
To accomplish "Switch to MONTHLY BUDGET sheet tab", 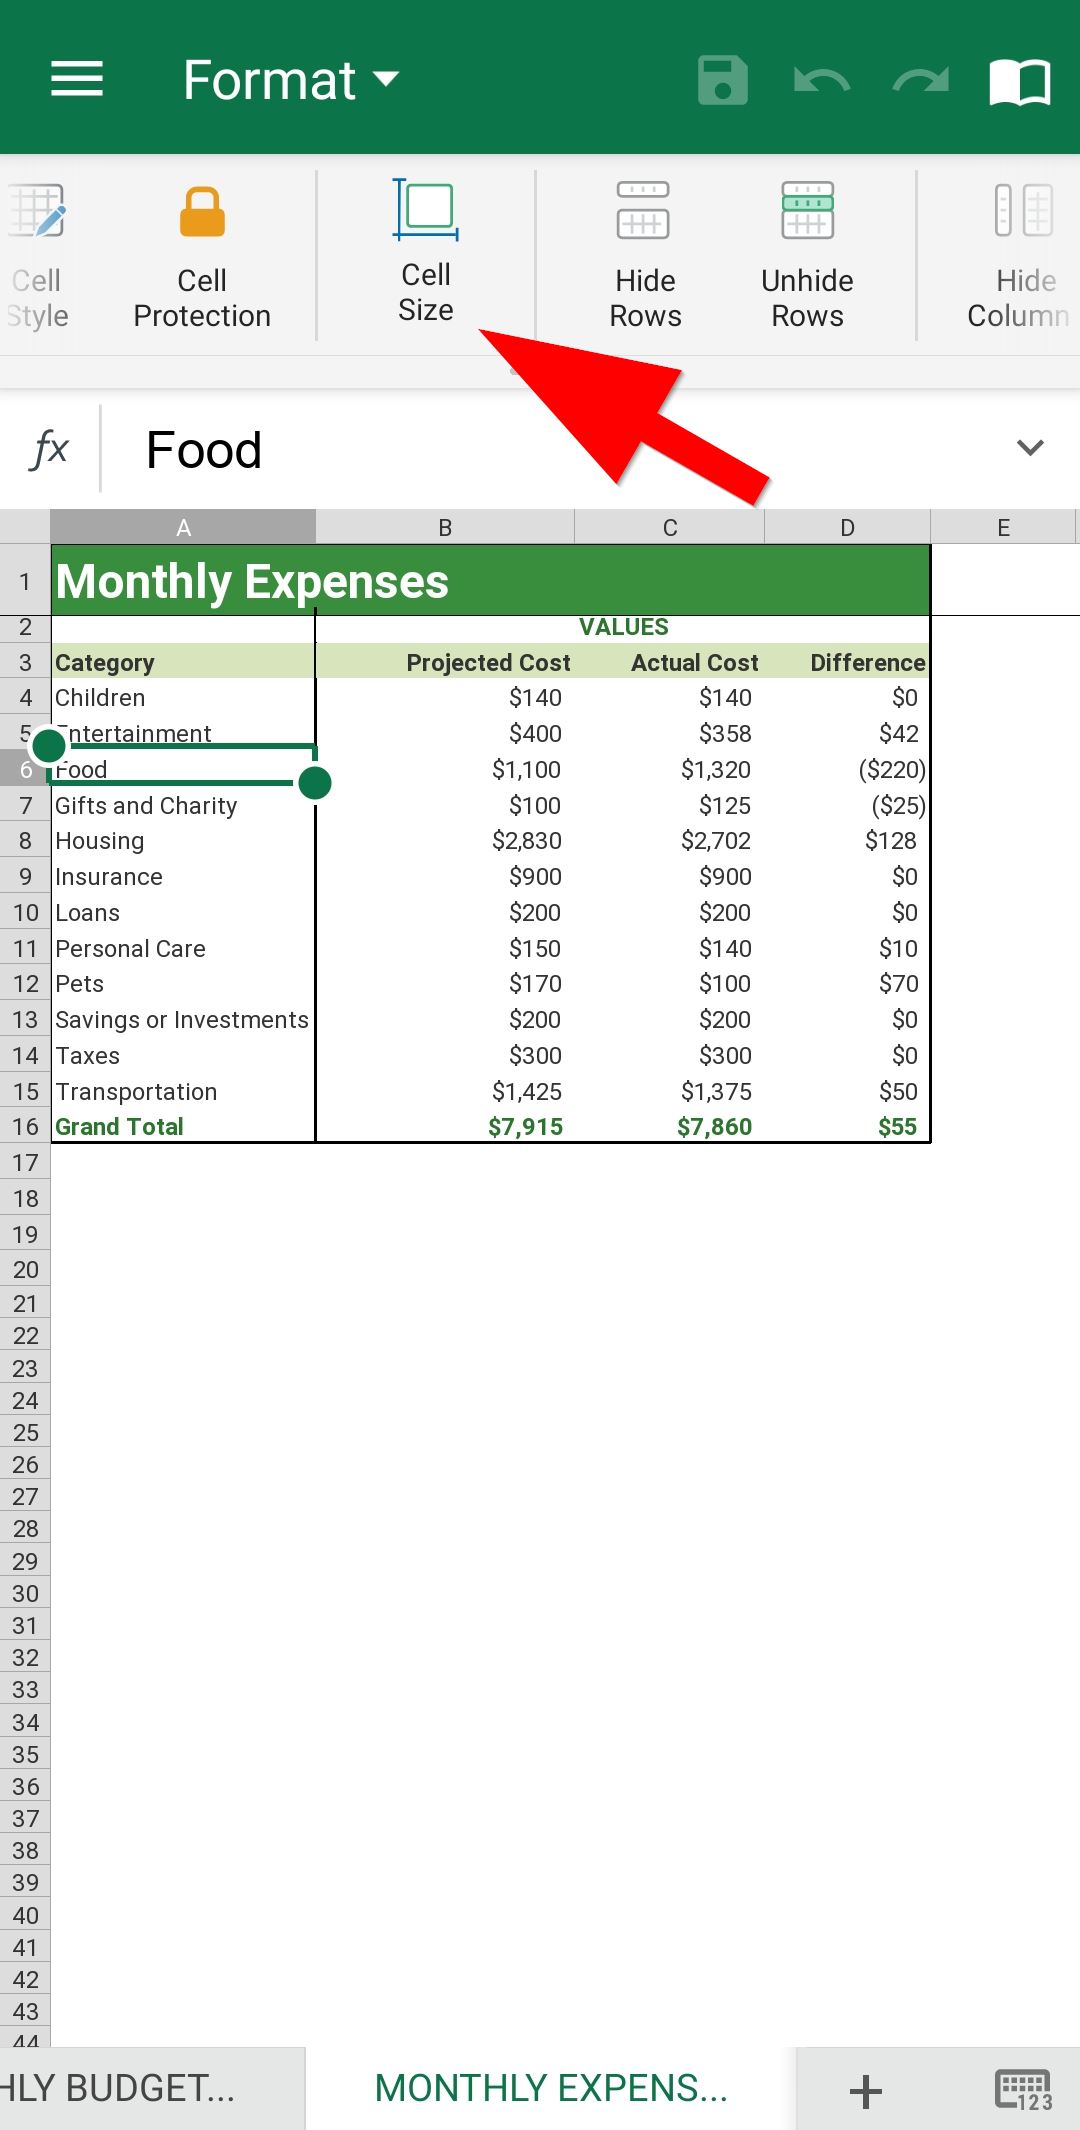I will 152,2089.
